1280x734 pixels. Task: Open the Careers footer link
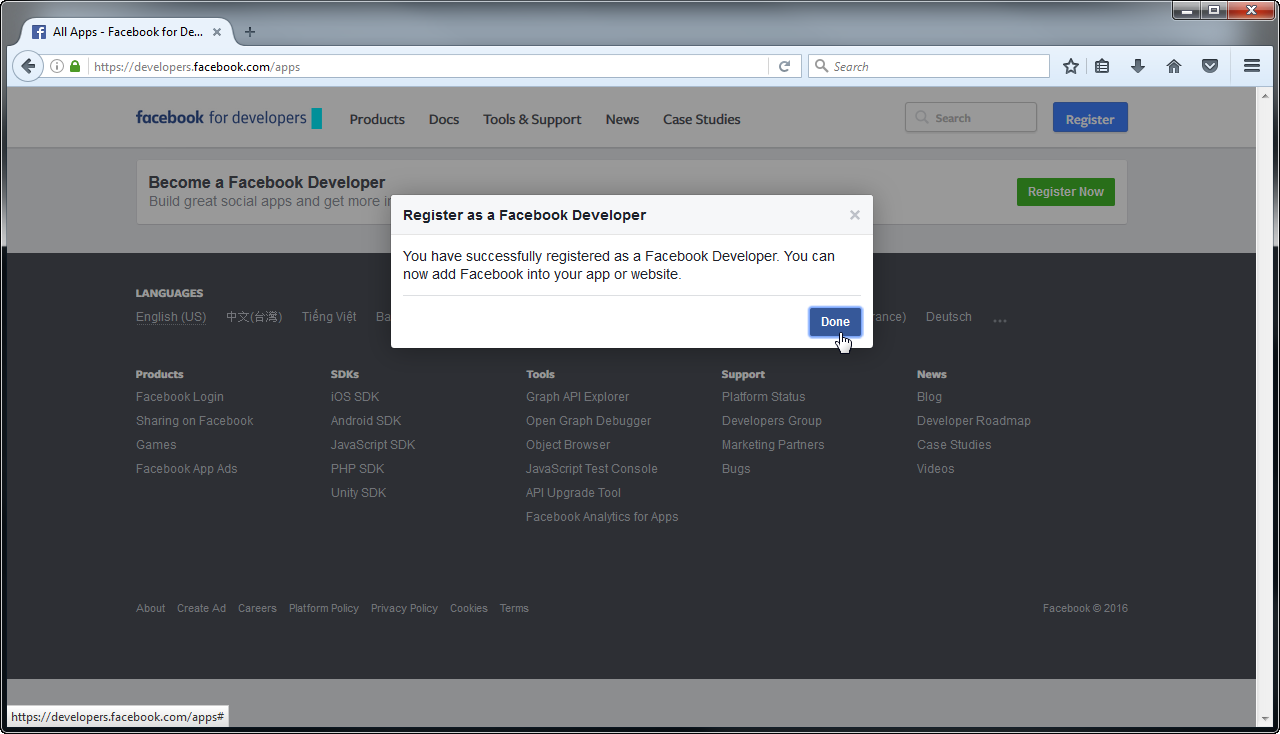pos(257,608)
